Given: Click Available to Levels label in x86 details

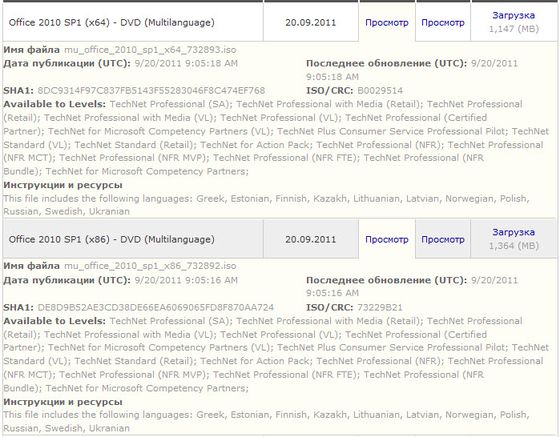Looking at the screenshot, I should (54, 321).
